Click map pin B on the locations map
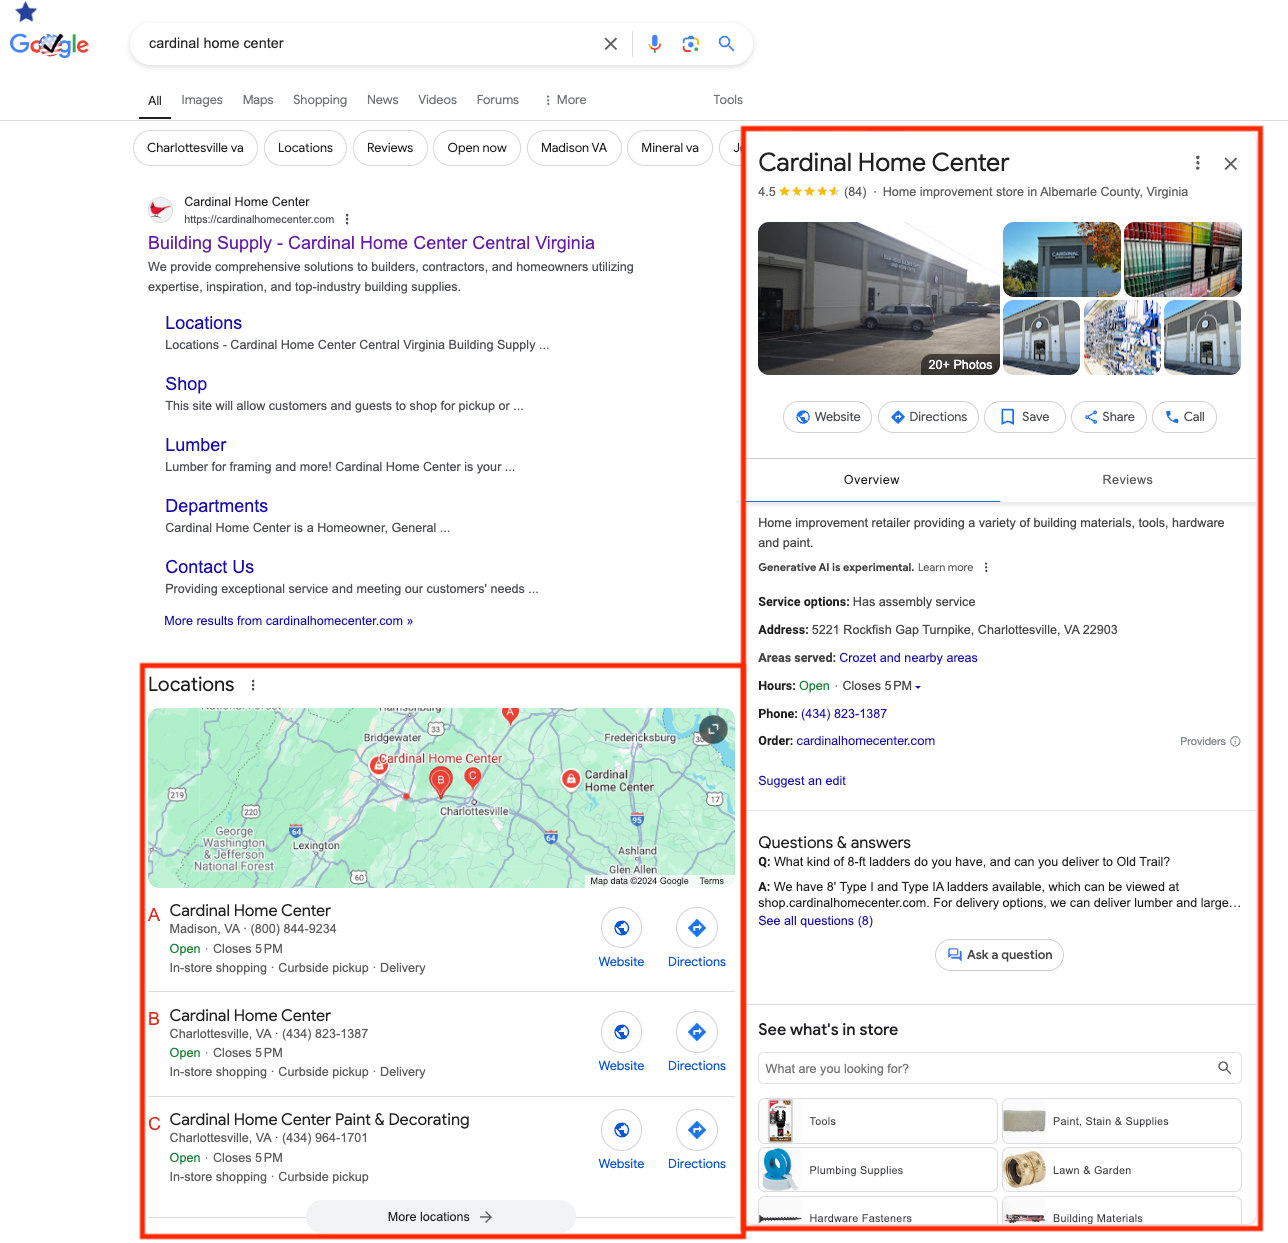1288x1243 pixels. coord(440,782)
